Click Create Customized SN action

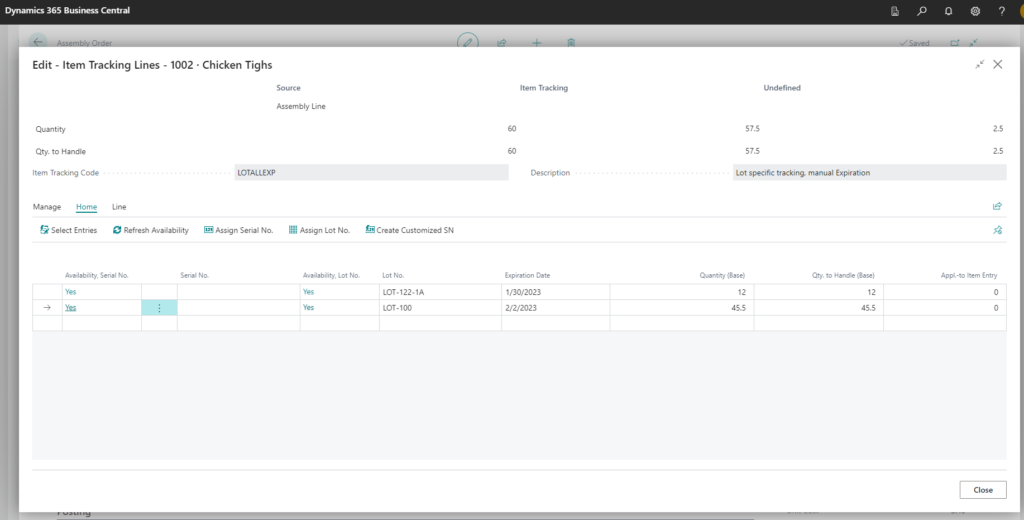[x=409, y=230]
